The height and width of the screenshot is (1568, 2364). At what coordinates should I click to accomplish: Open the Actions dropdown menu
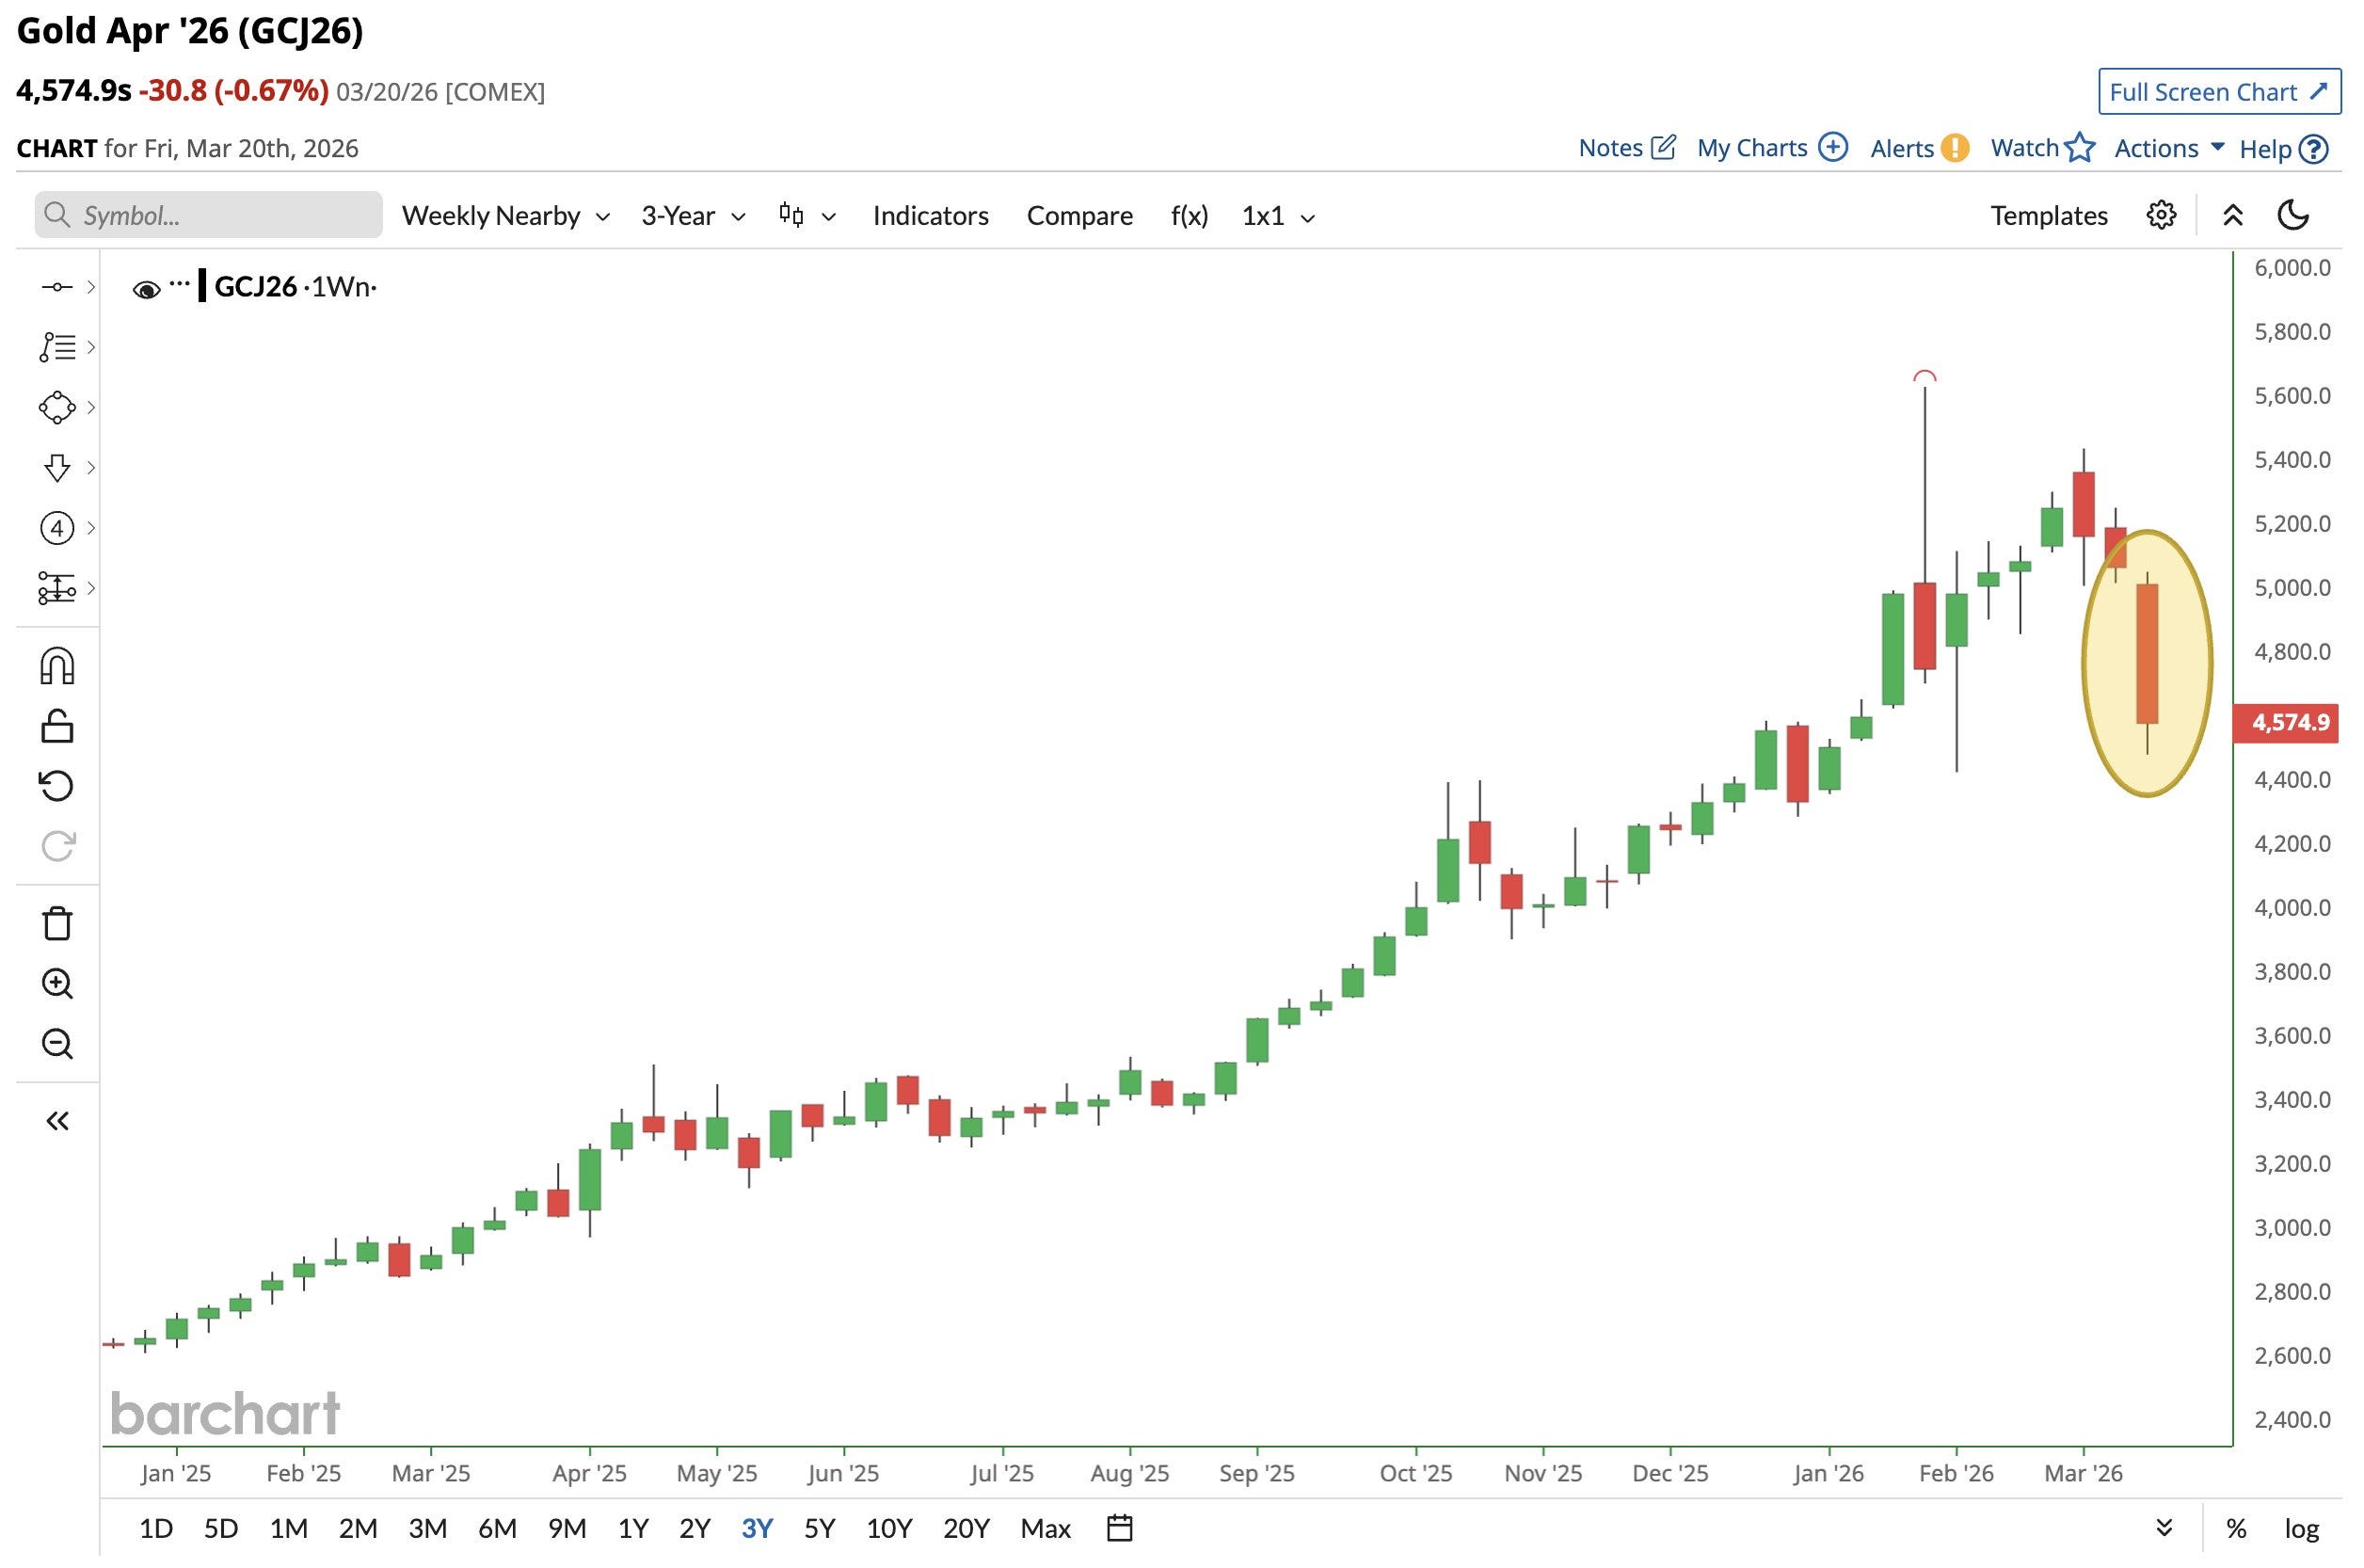click(x=2168, y=148)
